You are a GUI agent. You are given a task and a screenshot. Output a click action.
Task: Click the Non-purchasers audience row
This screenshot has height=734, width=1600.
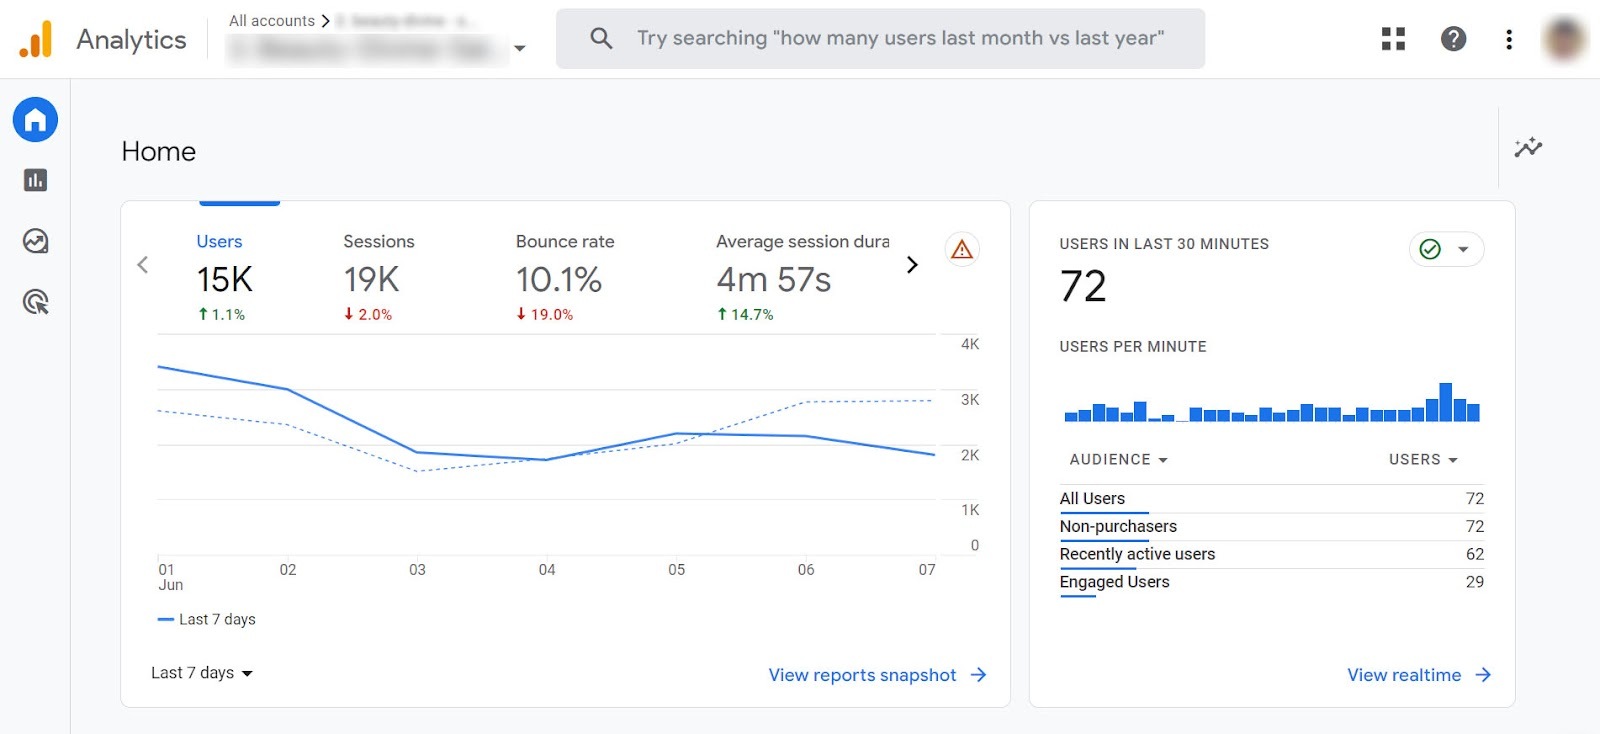[1271, 526]
